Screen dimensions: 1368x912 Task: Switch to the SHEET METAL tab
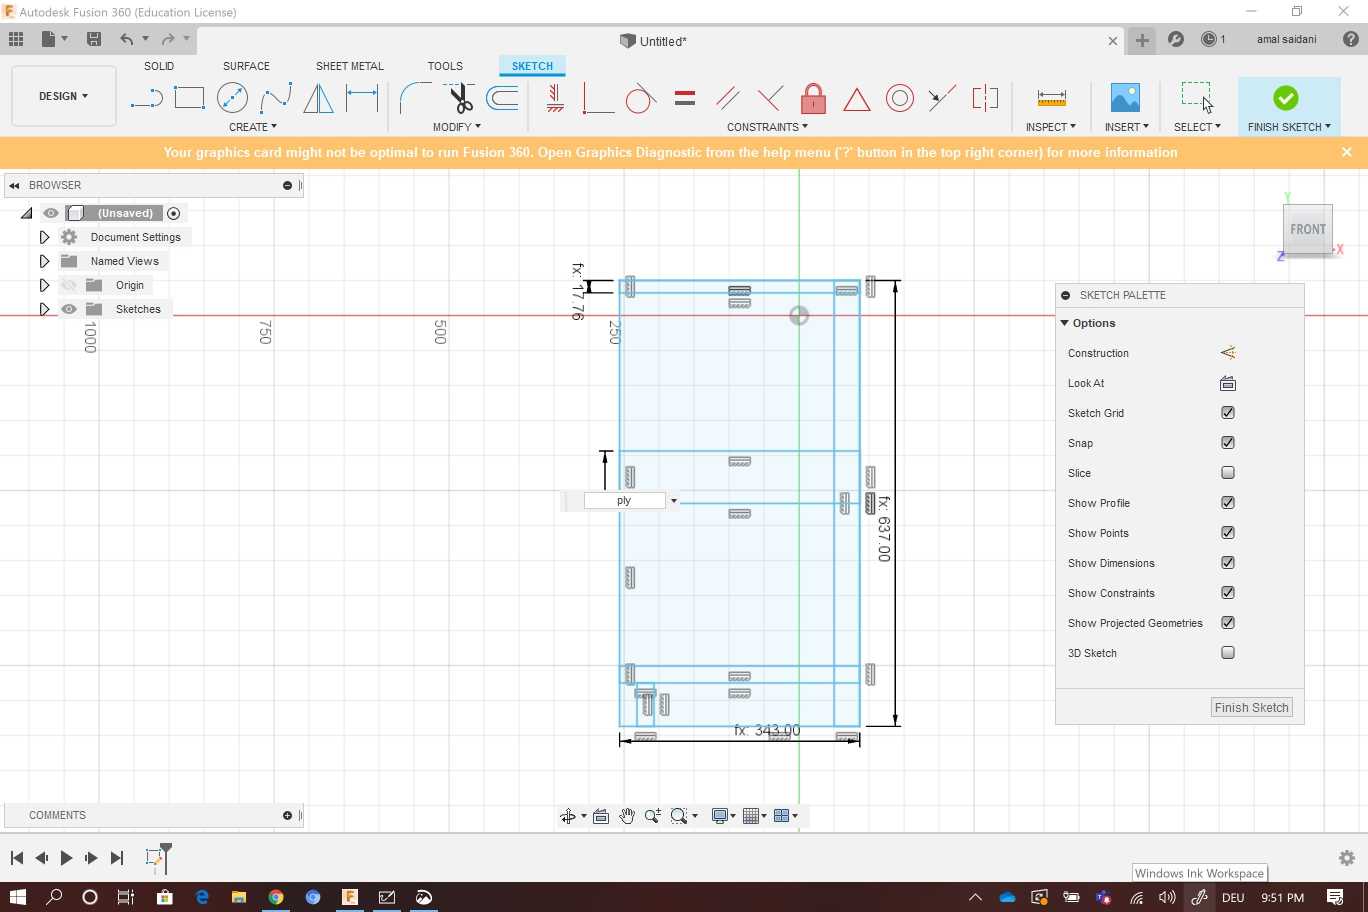349,66
